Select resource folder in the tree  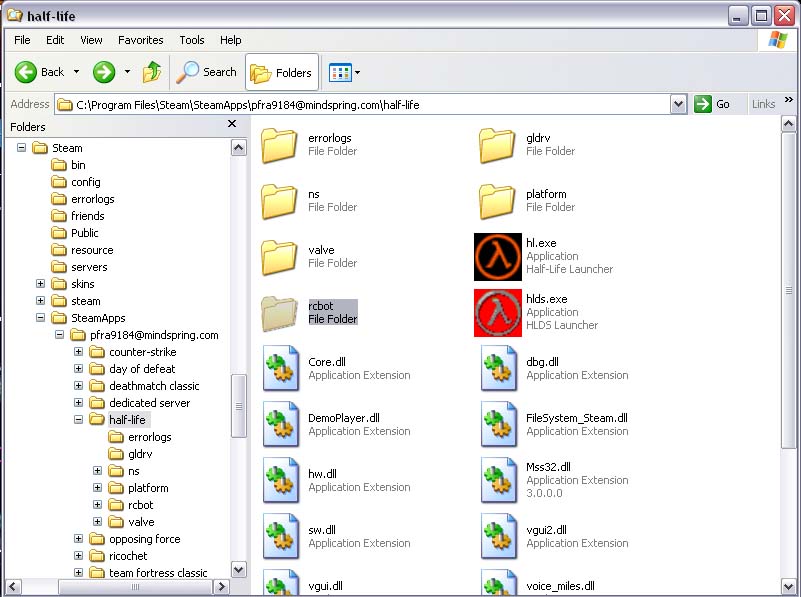(x=82, y=250)
